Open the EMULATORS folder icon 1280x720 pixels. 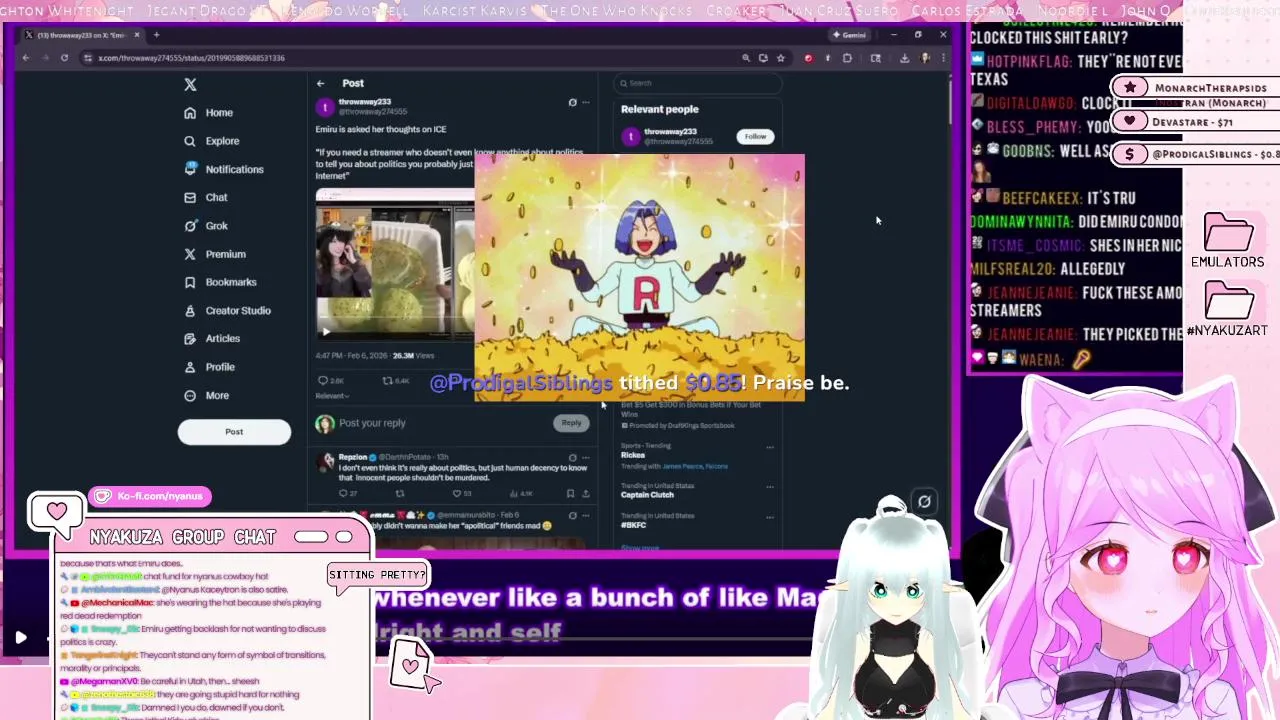click(1228, 233)
